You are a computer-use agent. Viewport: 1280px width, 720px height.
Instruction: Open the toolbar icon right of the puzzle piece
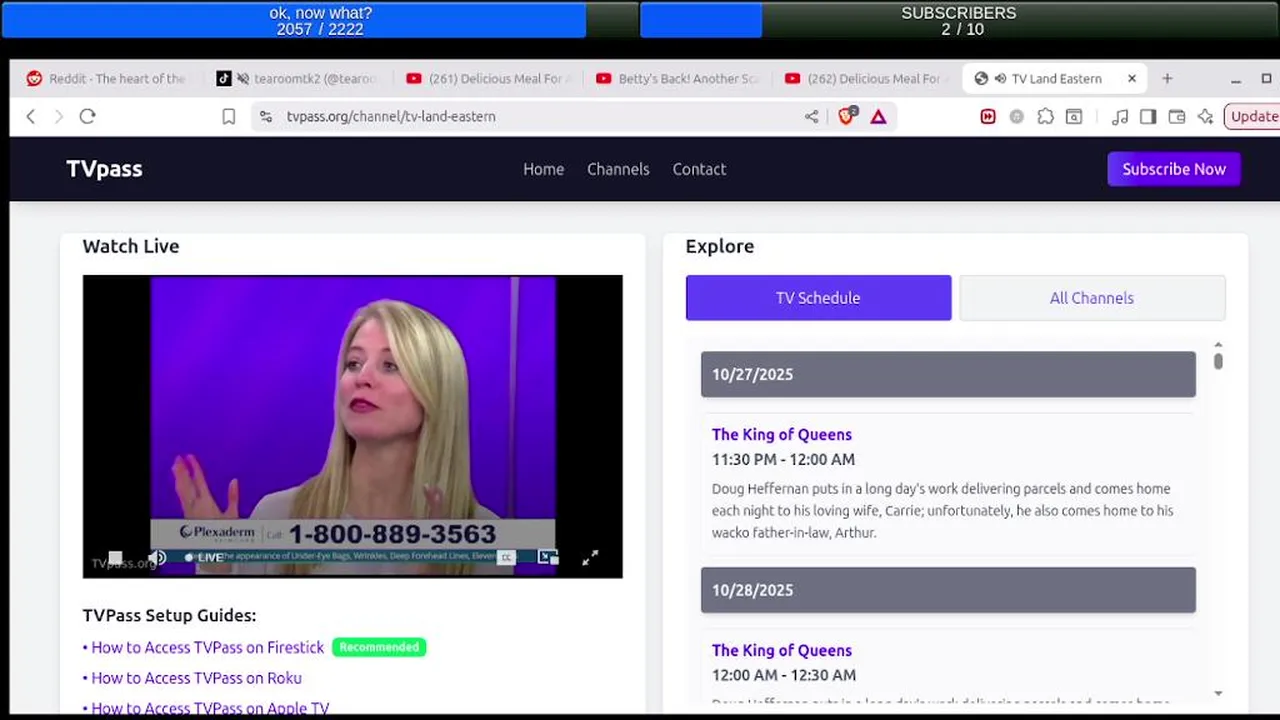tap(1074, 117)
